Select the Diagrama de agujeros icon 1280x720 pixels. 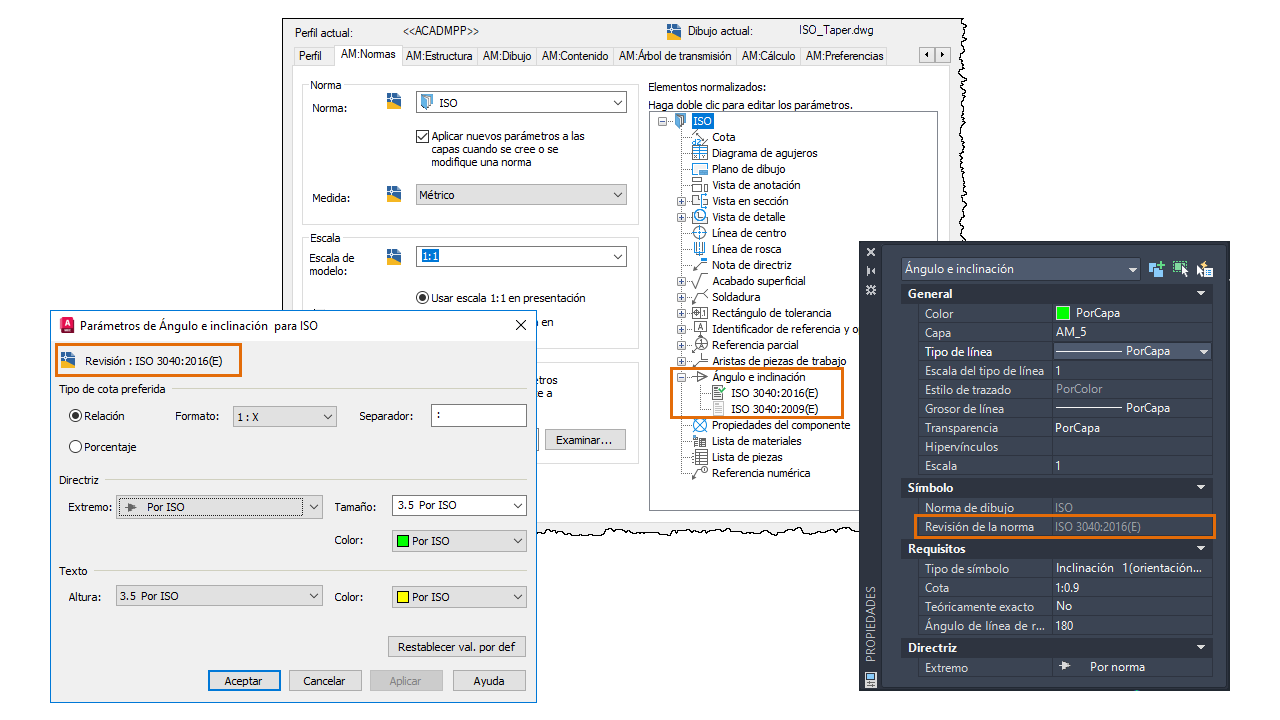(700, 153)
